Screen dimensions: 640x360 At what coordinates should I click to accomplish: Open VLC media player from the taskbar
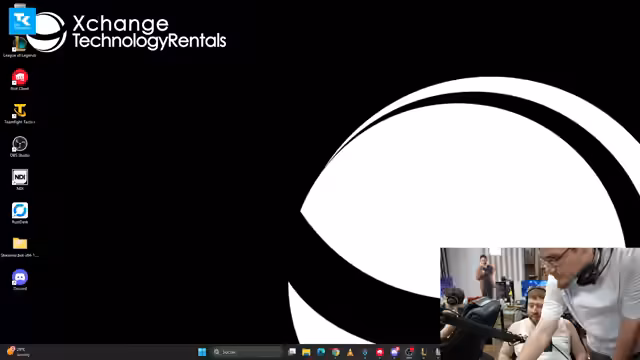coord(350,352)
